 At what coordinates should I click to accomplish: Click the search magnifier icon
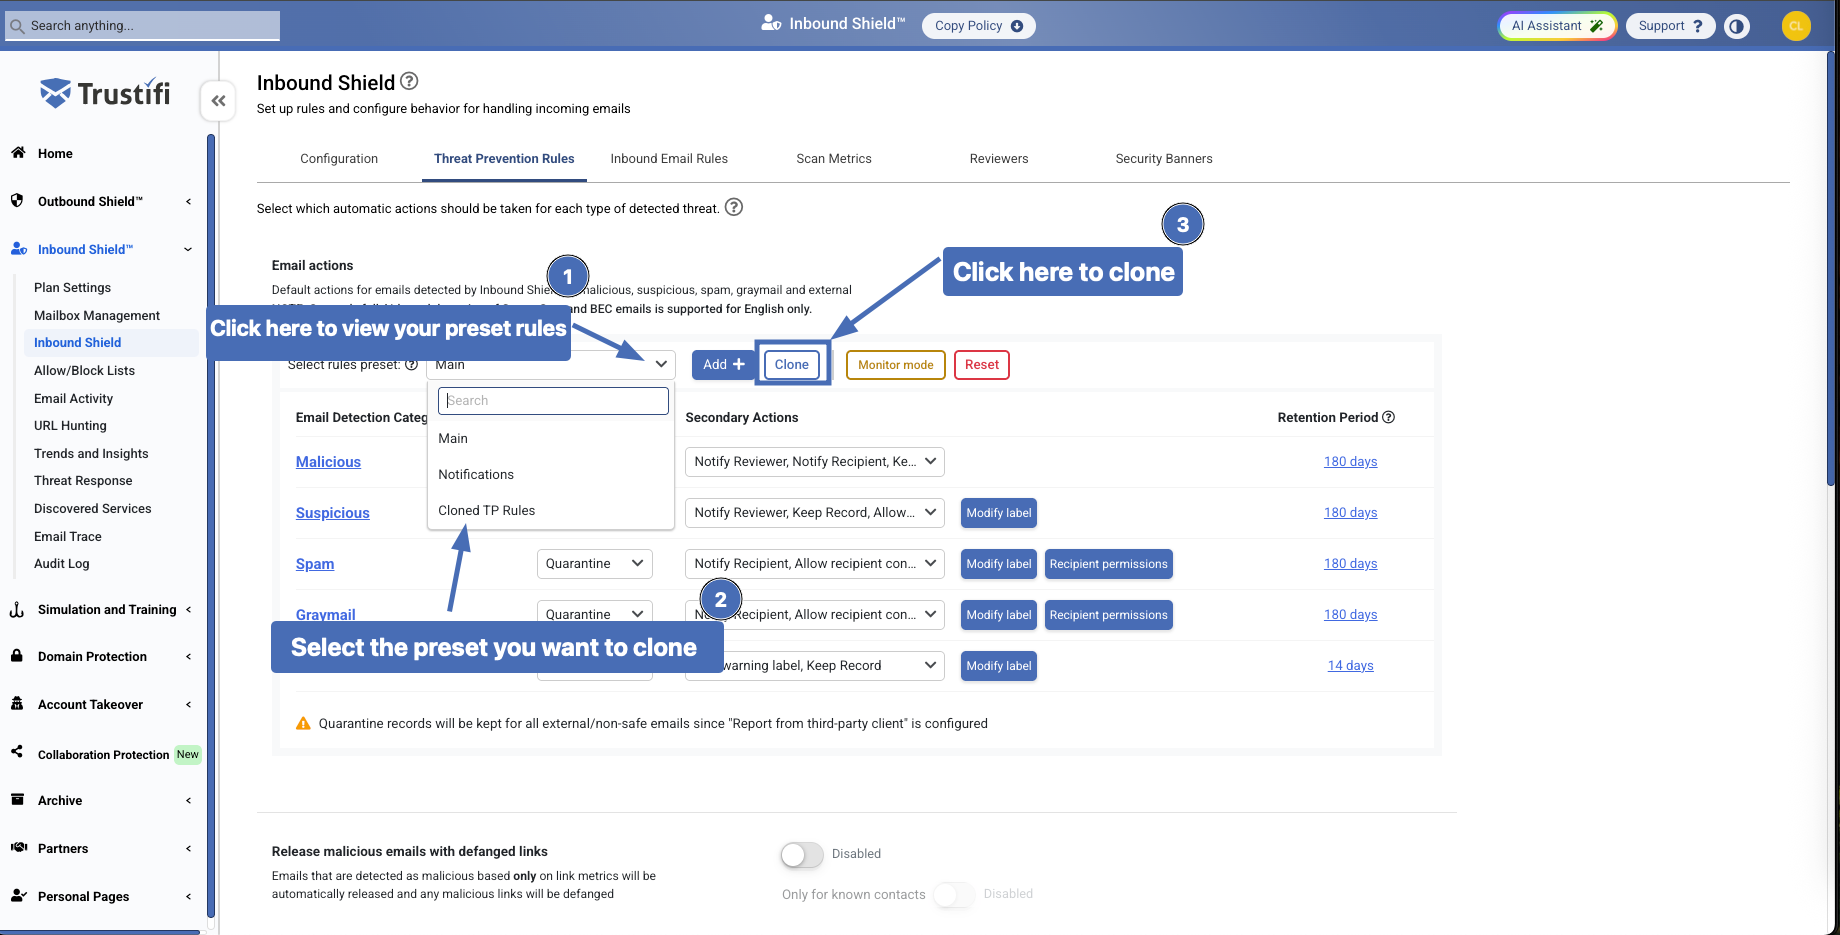tap(17, 26)
